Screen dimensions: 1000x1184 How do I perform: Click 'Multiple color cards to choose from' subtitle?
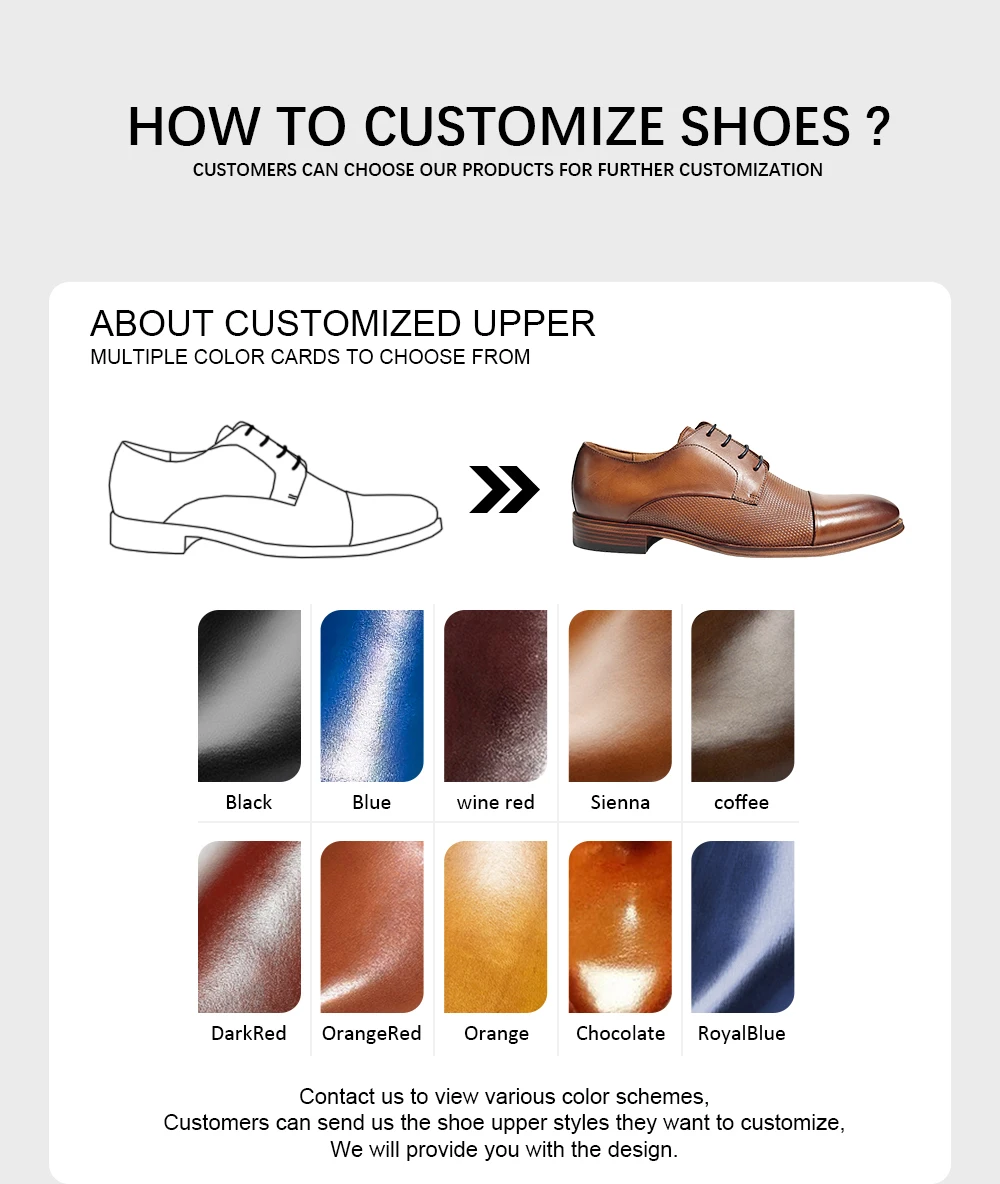pos(310,356)
